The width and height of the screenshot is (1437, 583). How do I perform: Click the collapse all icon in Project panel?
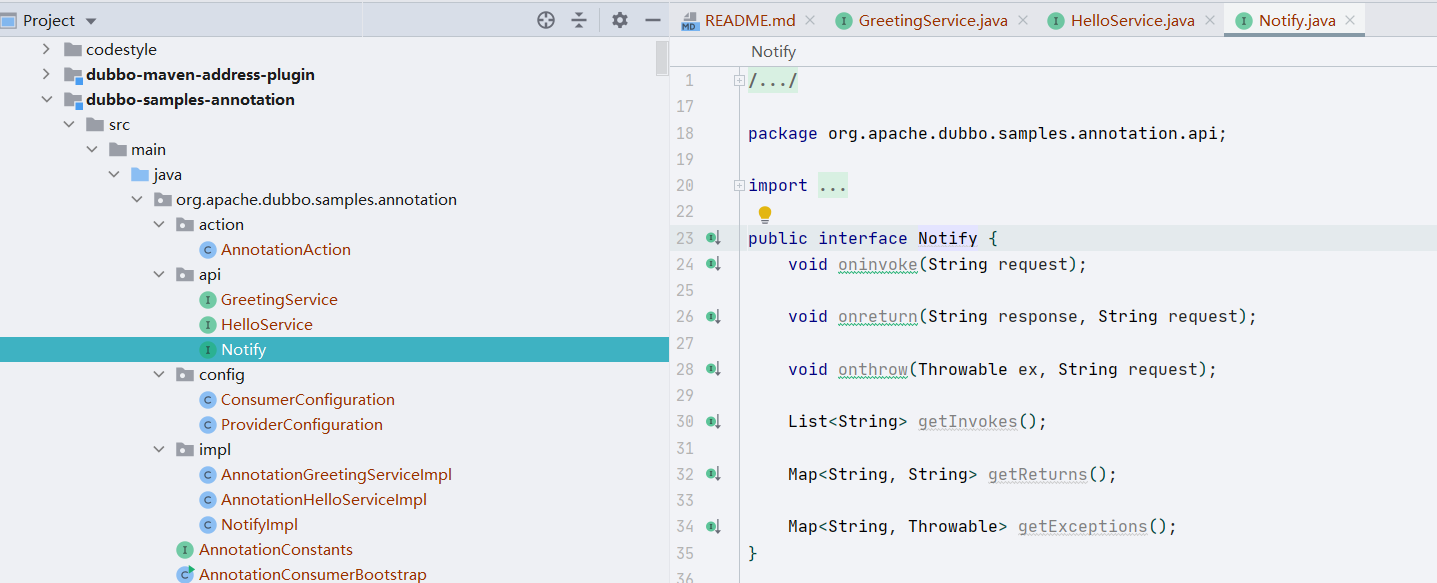coord(579,20)
